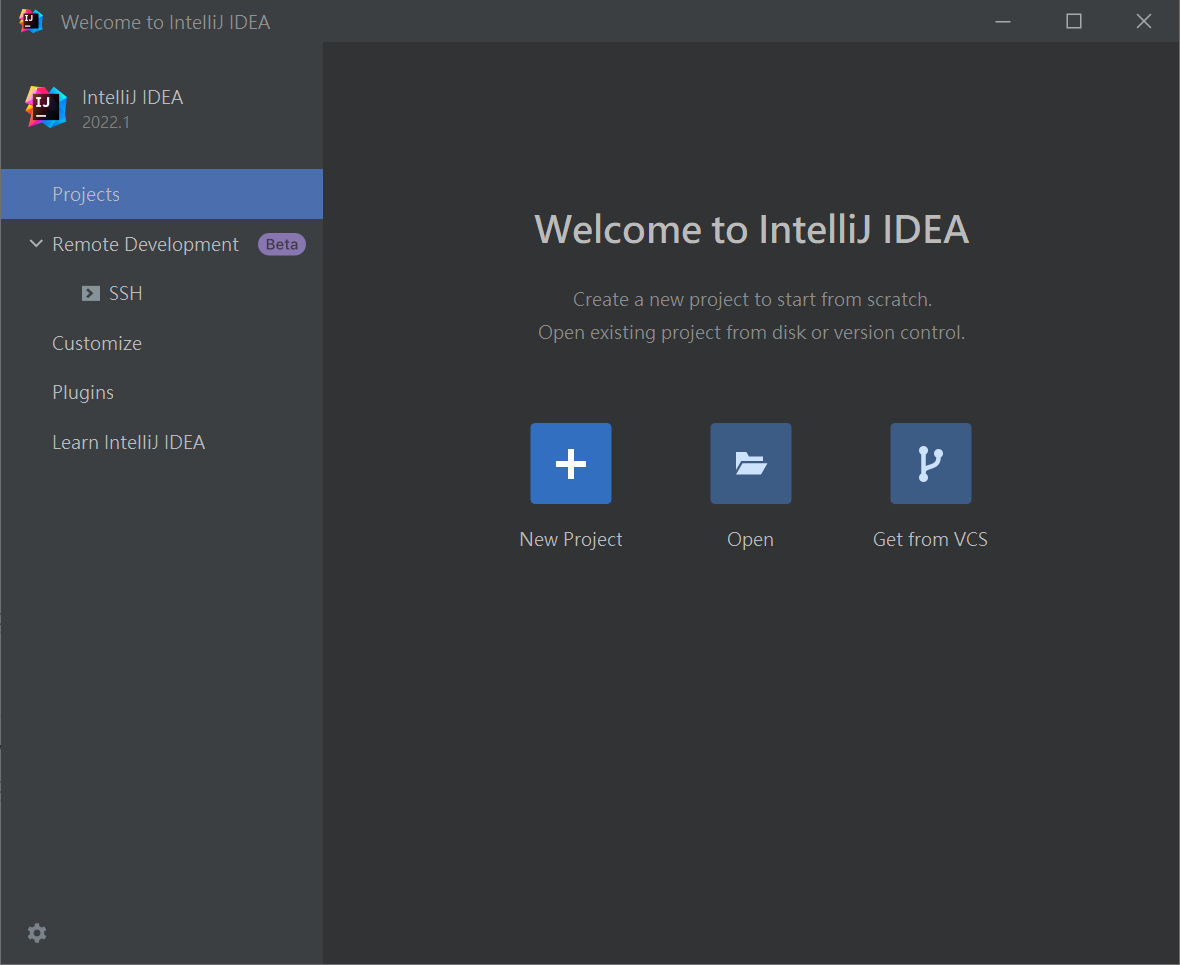Collapse the Remote Development chevron
The width and height of the screenshot is (1180, 965).
[x=36, y=244]
